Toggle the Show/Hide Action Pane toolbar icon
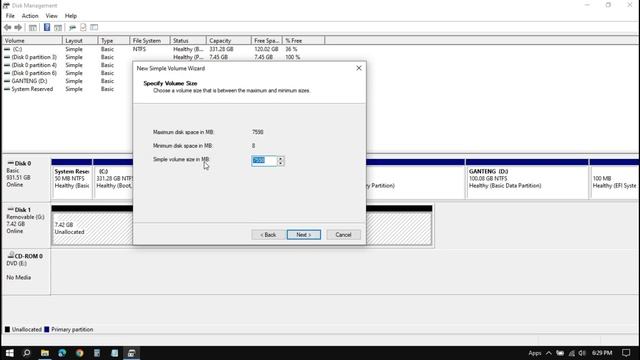The height and width of the screenshot is (360, 640). (58, 27)
